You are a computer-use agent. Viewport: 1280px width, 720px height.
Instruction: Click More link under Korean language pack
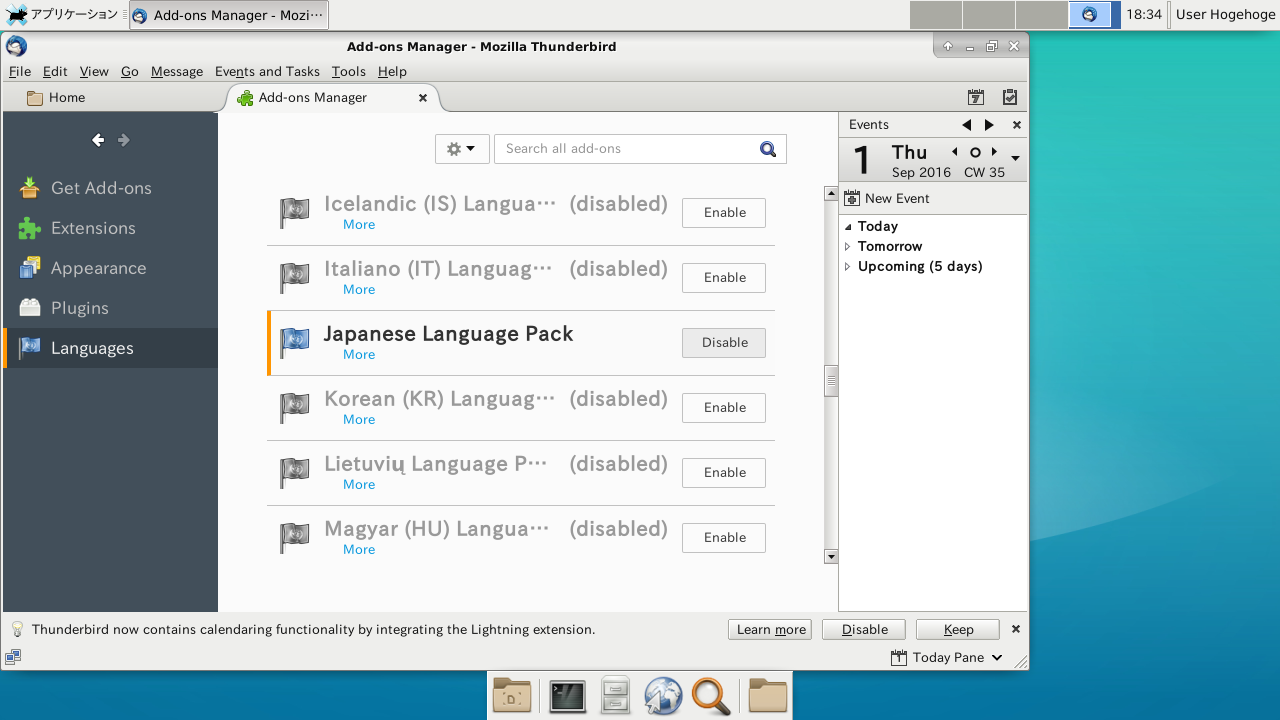coord(359,420)
